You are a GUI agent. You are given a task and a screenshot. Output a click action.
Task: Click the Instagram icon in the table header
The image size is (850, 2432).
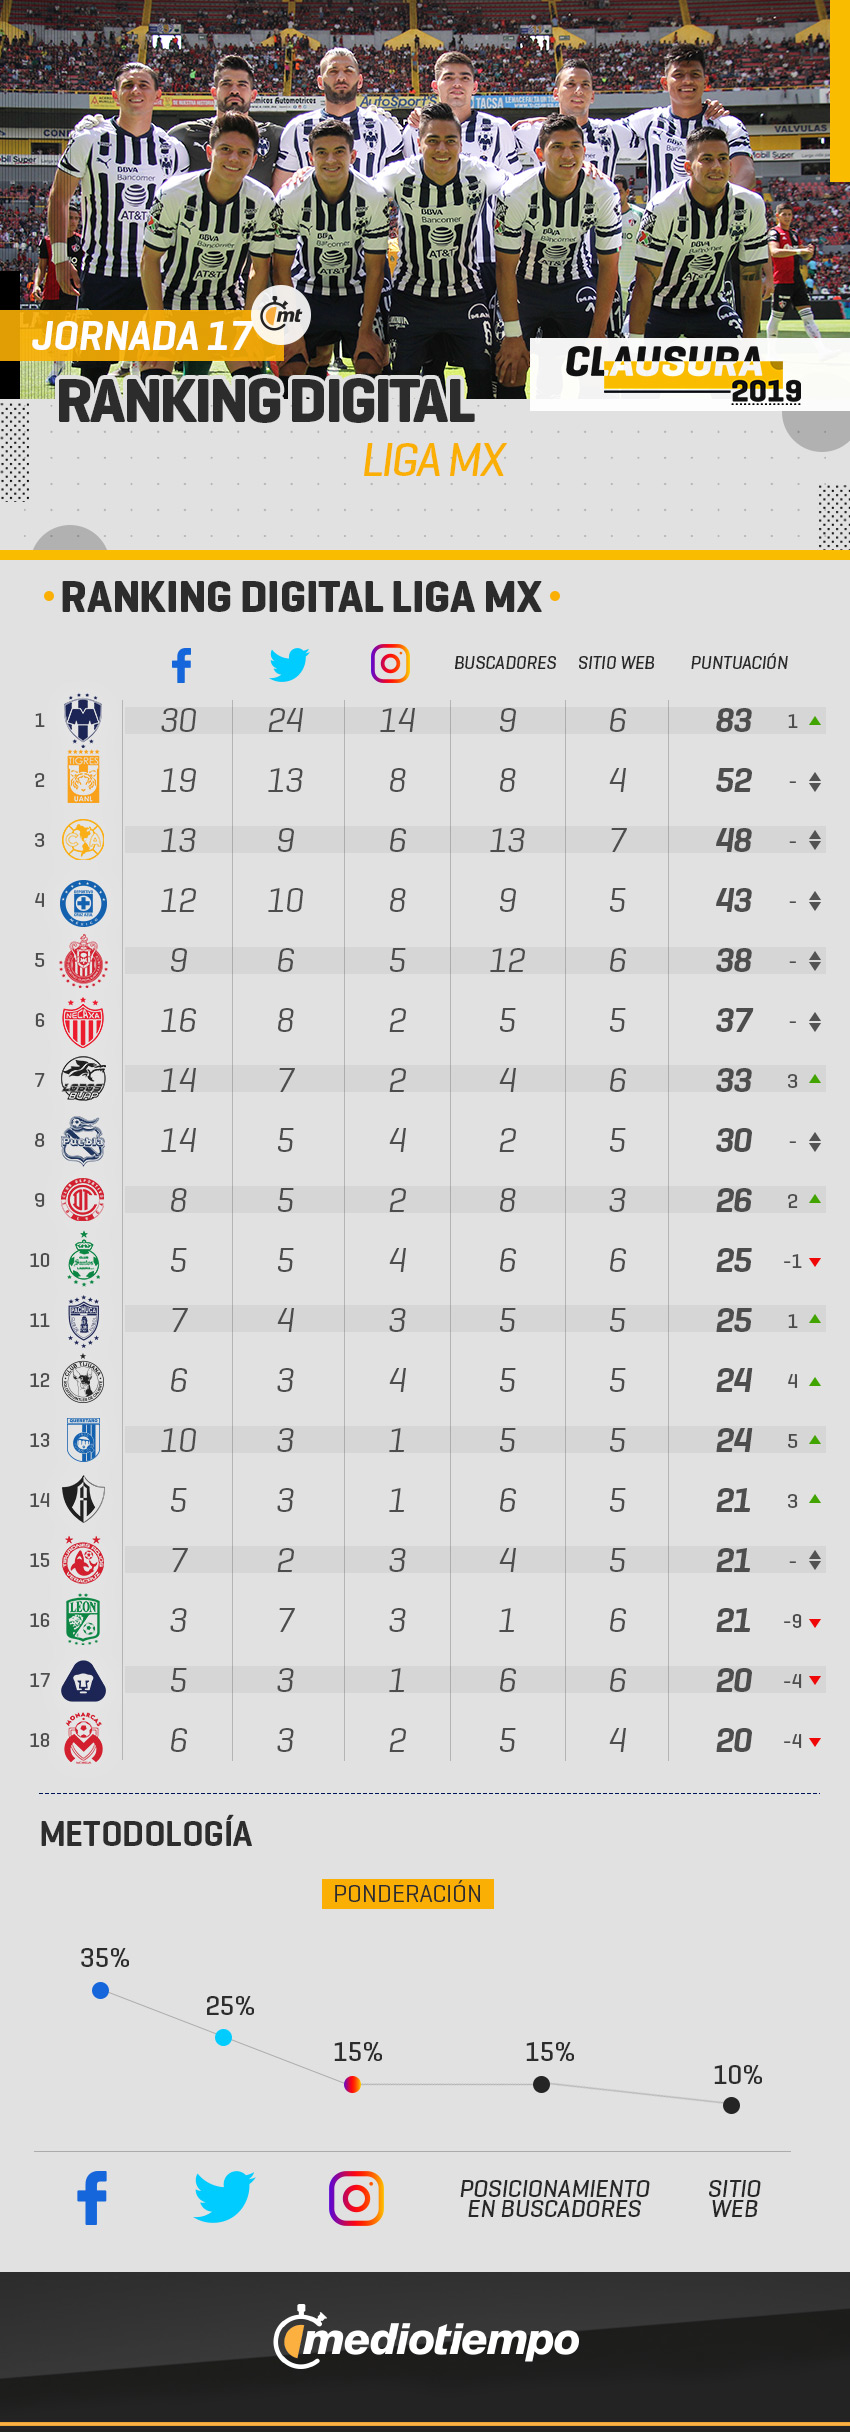(x=390, y=663)
